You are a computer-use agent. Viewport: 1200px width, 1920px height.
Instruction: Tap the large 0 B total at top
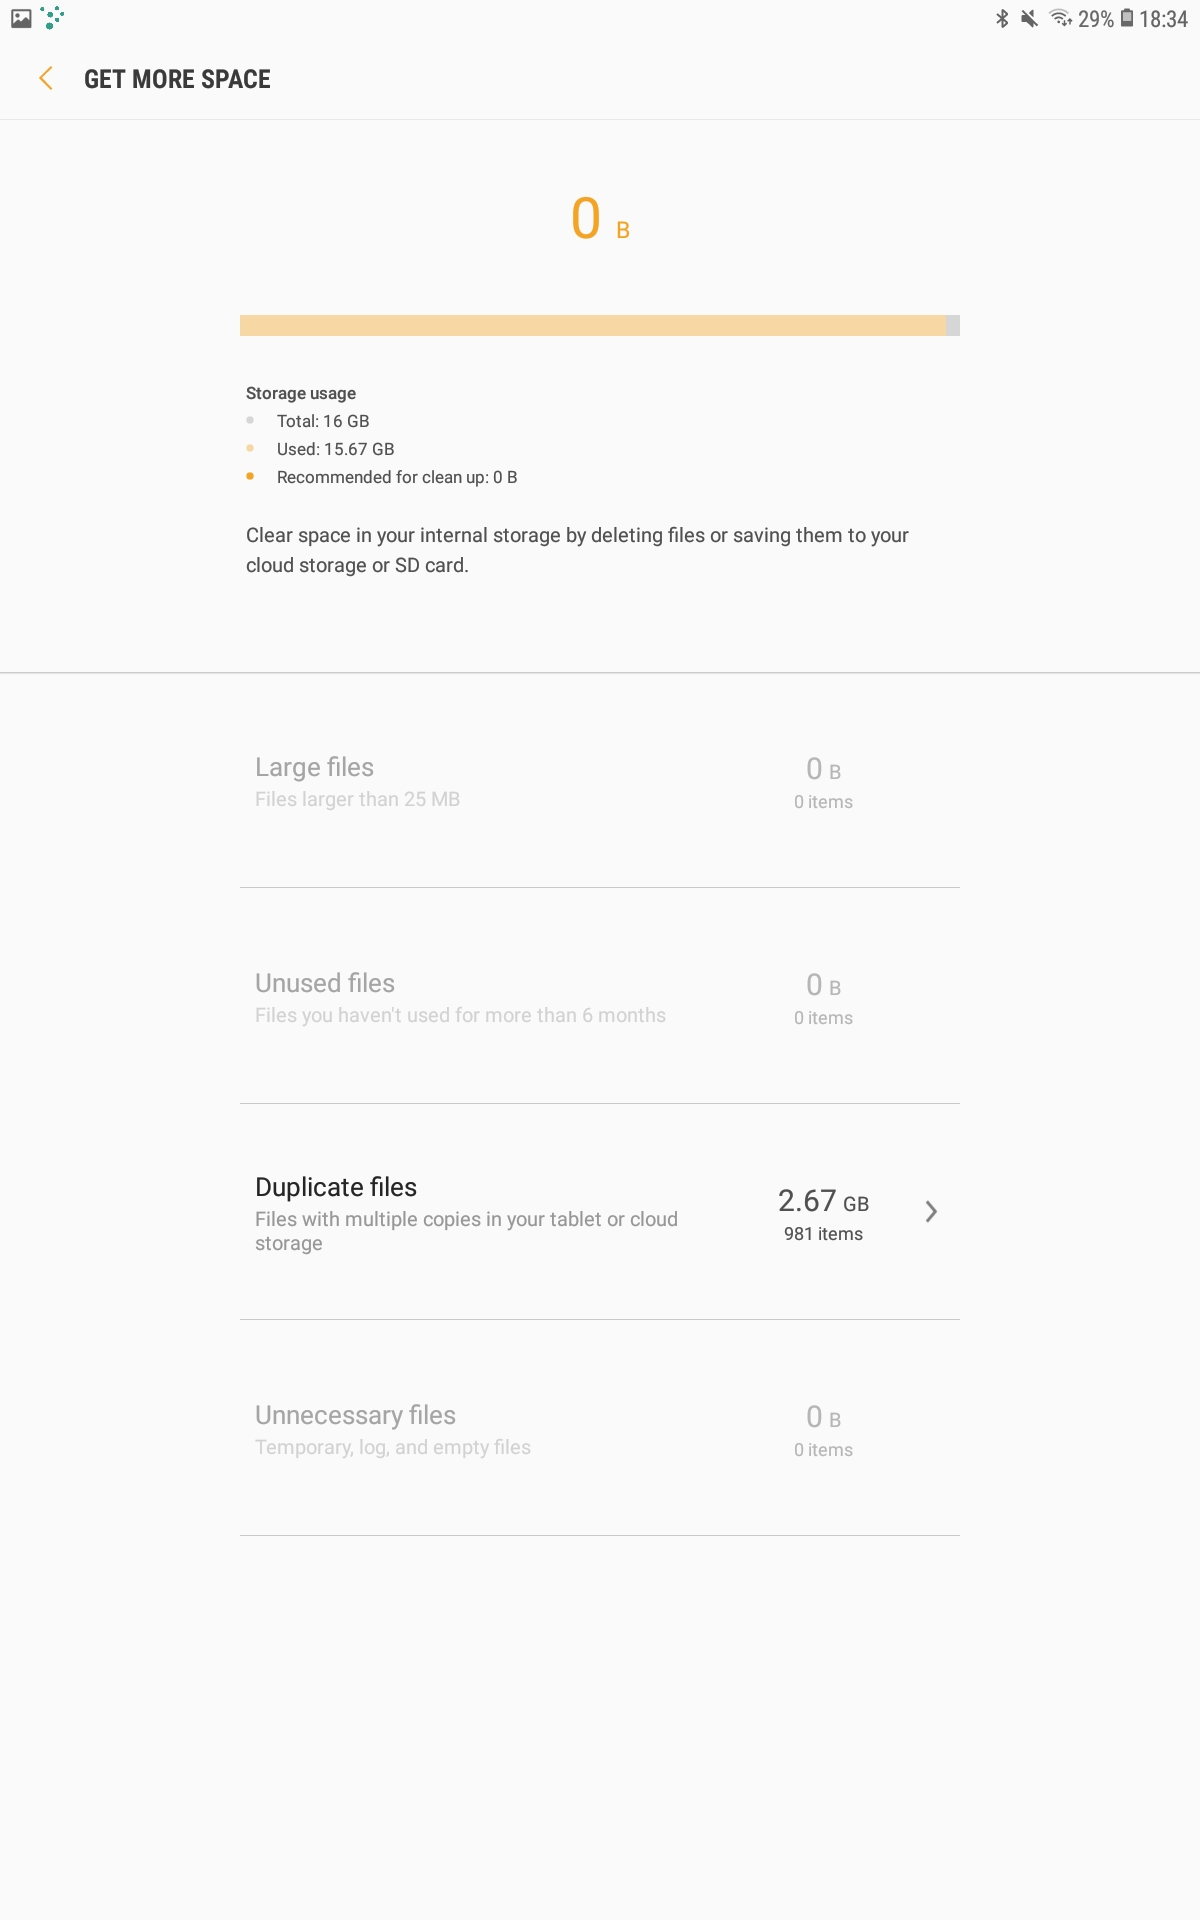pyautogui.click(x=600, y=218)
